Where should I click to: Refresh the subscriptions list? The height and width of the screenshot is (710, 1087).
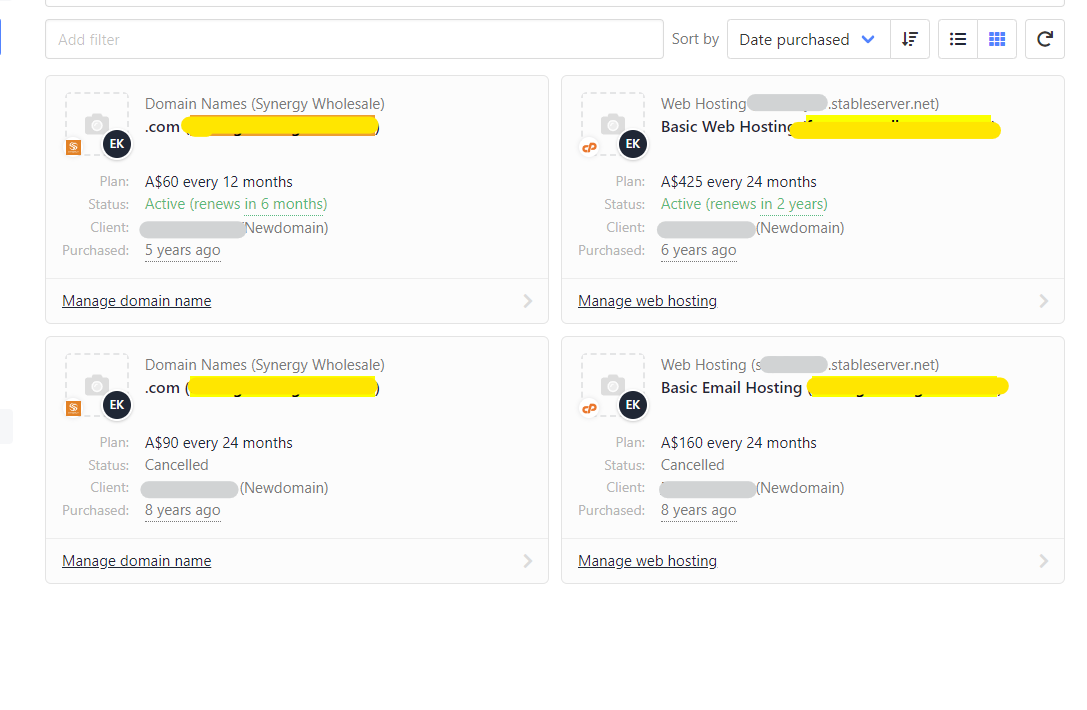1045,39
